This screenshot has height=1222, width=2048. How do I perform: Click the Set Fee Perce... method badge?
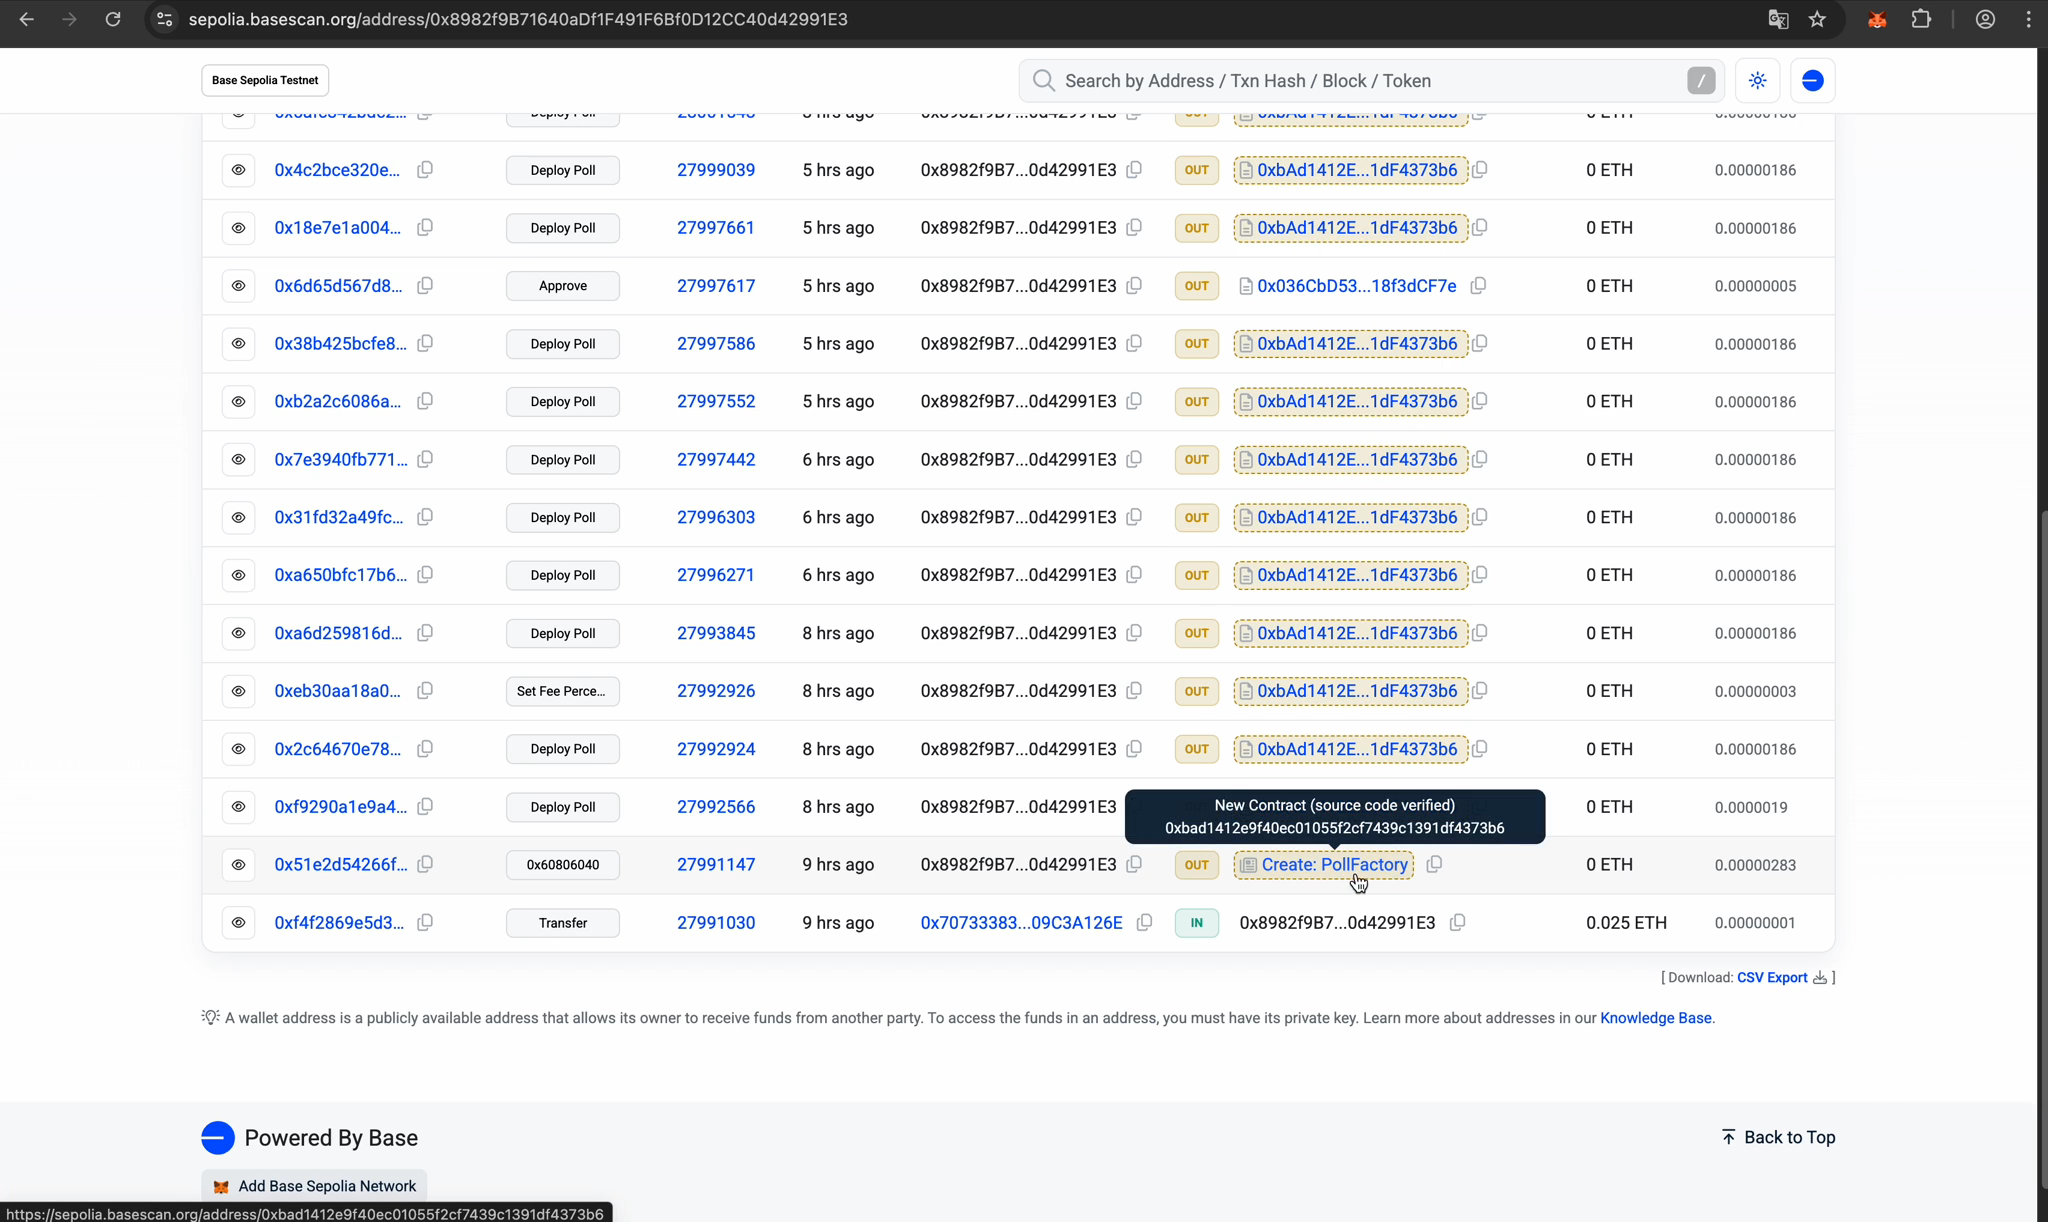[x=563, y=691]
